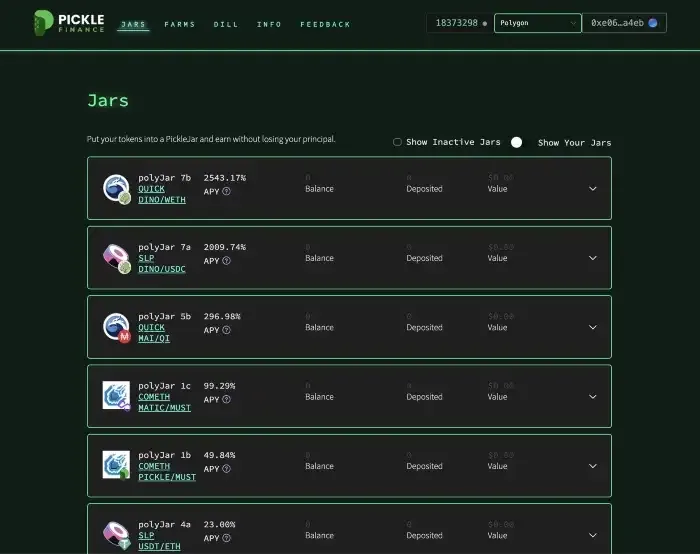
Task: Click the Pickle Finance logo
Action: coord(69,23)
